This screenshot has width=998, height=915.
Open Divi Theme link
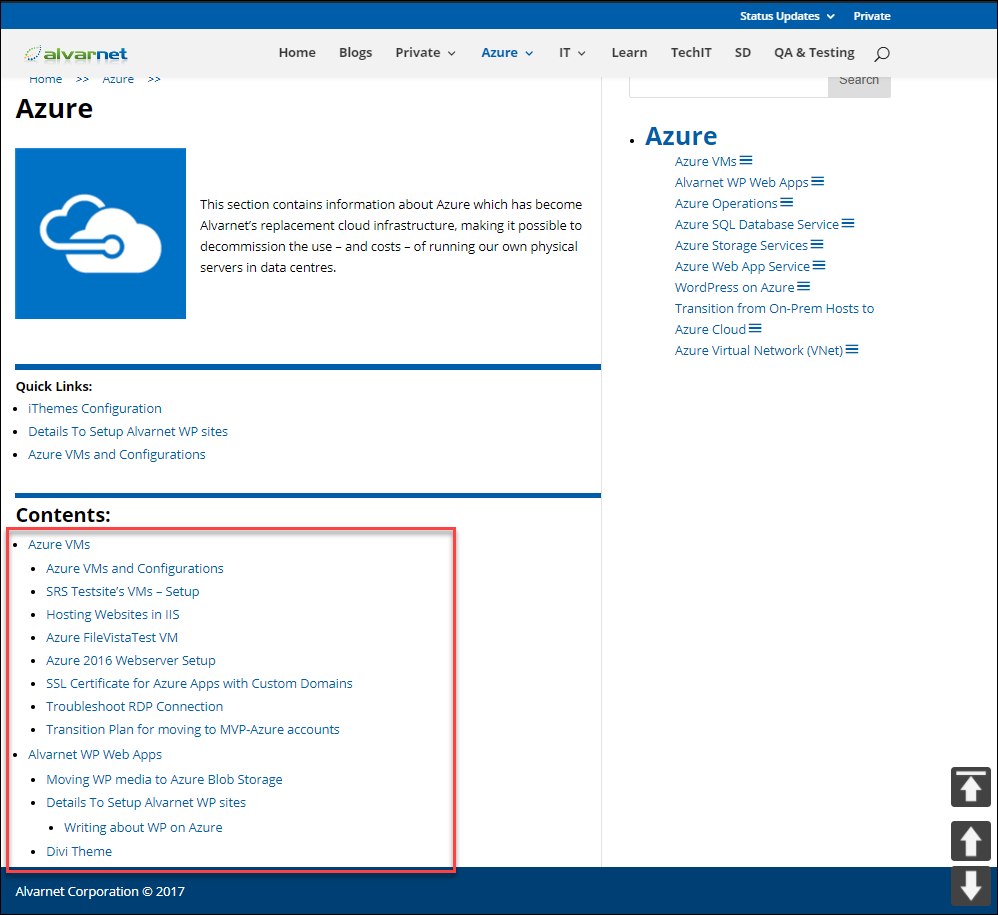[79, 851]
